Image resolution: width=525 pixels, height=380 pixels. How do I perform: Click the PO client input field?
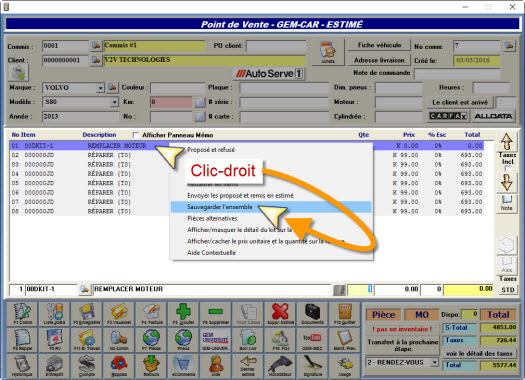(x=276, y=46)
